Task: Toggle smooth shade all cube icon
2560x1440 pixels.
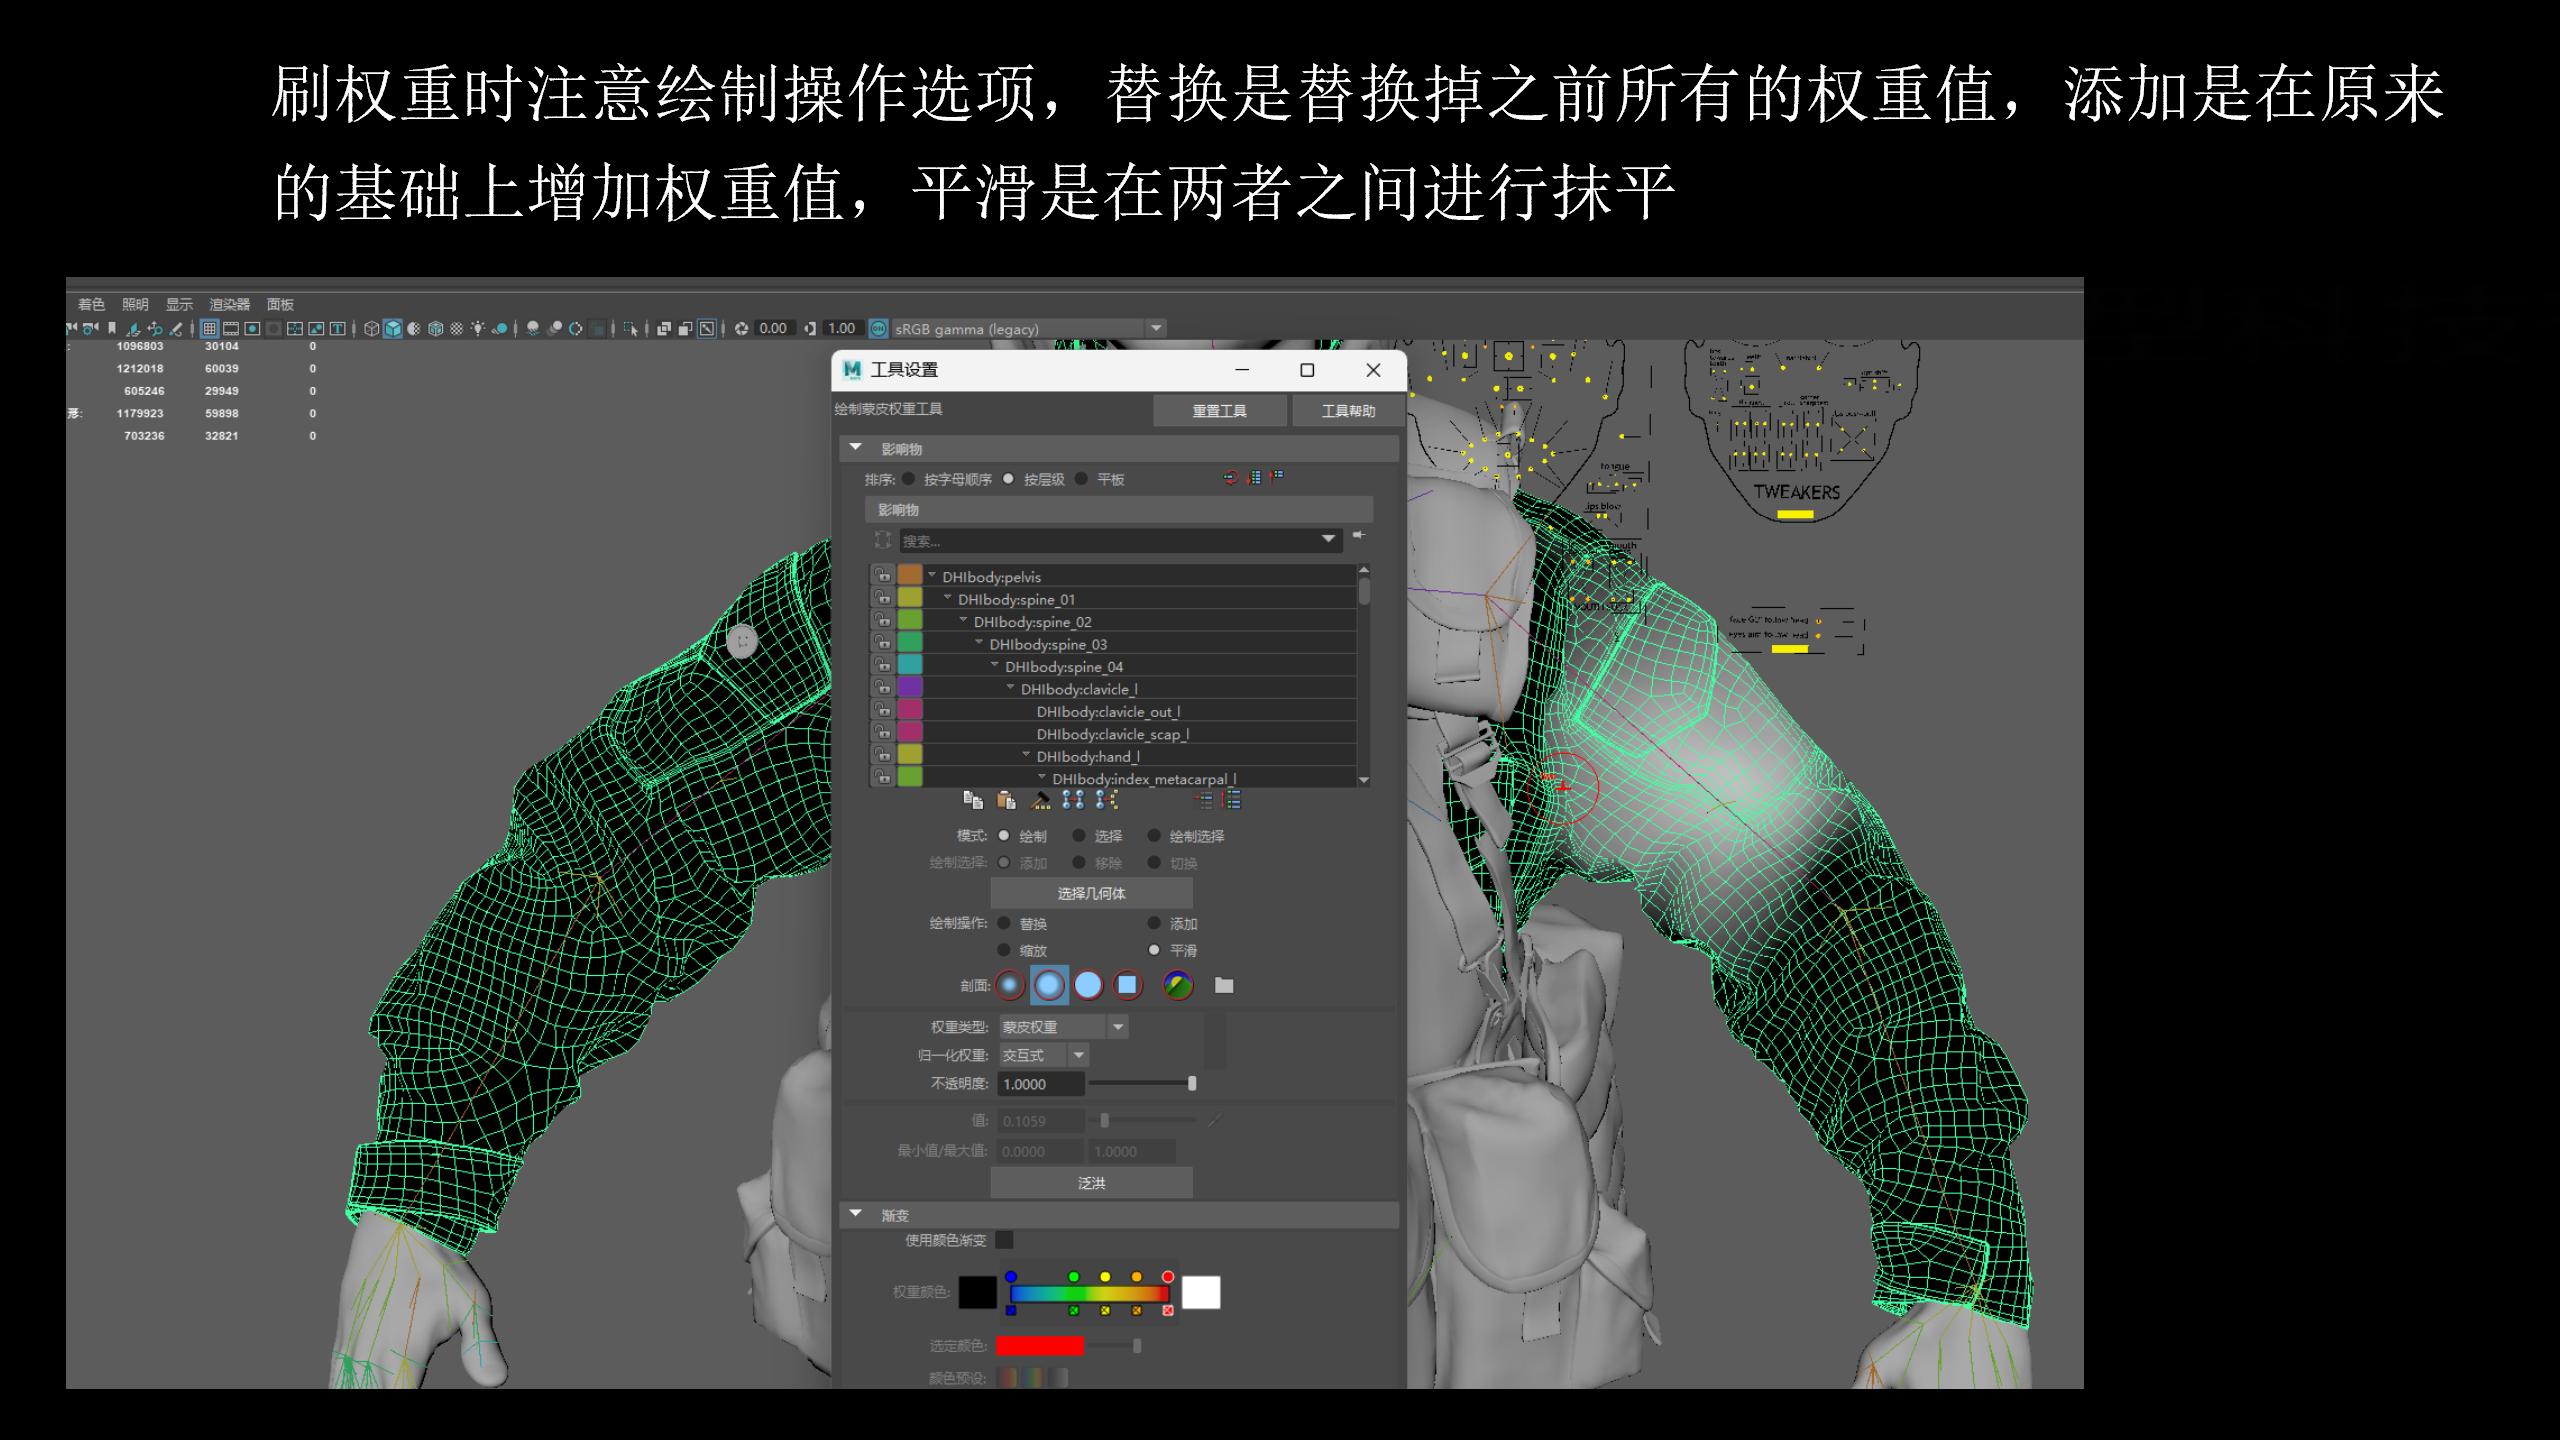Action: 393,328
